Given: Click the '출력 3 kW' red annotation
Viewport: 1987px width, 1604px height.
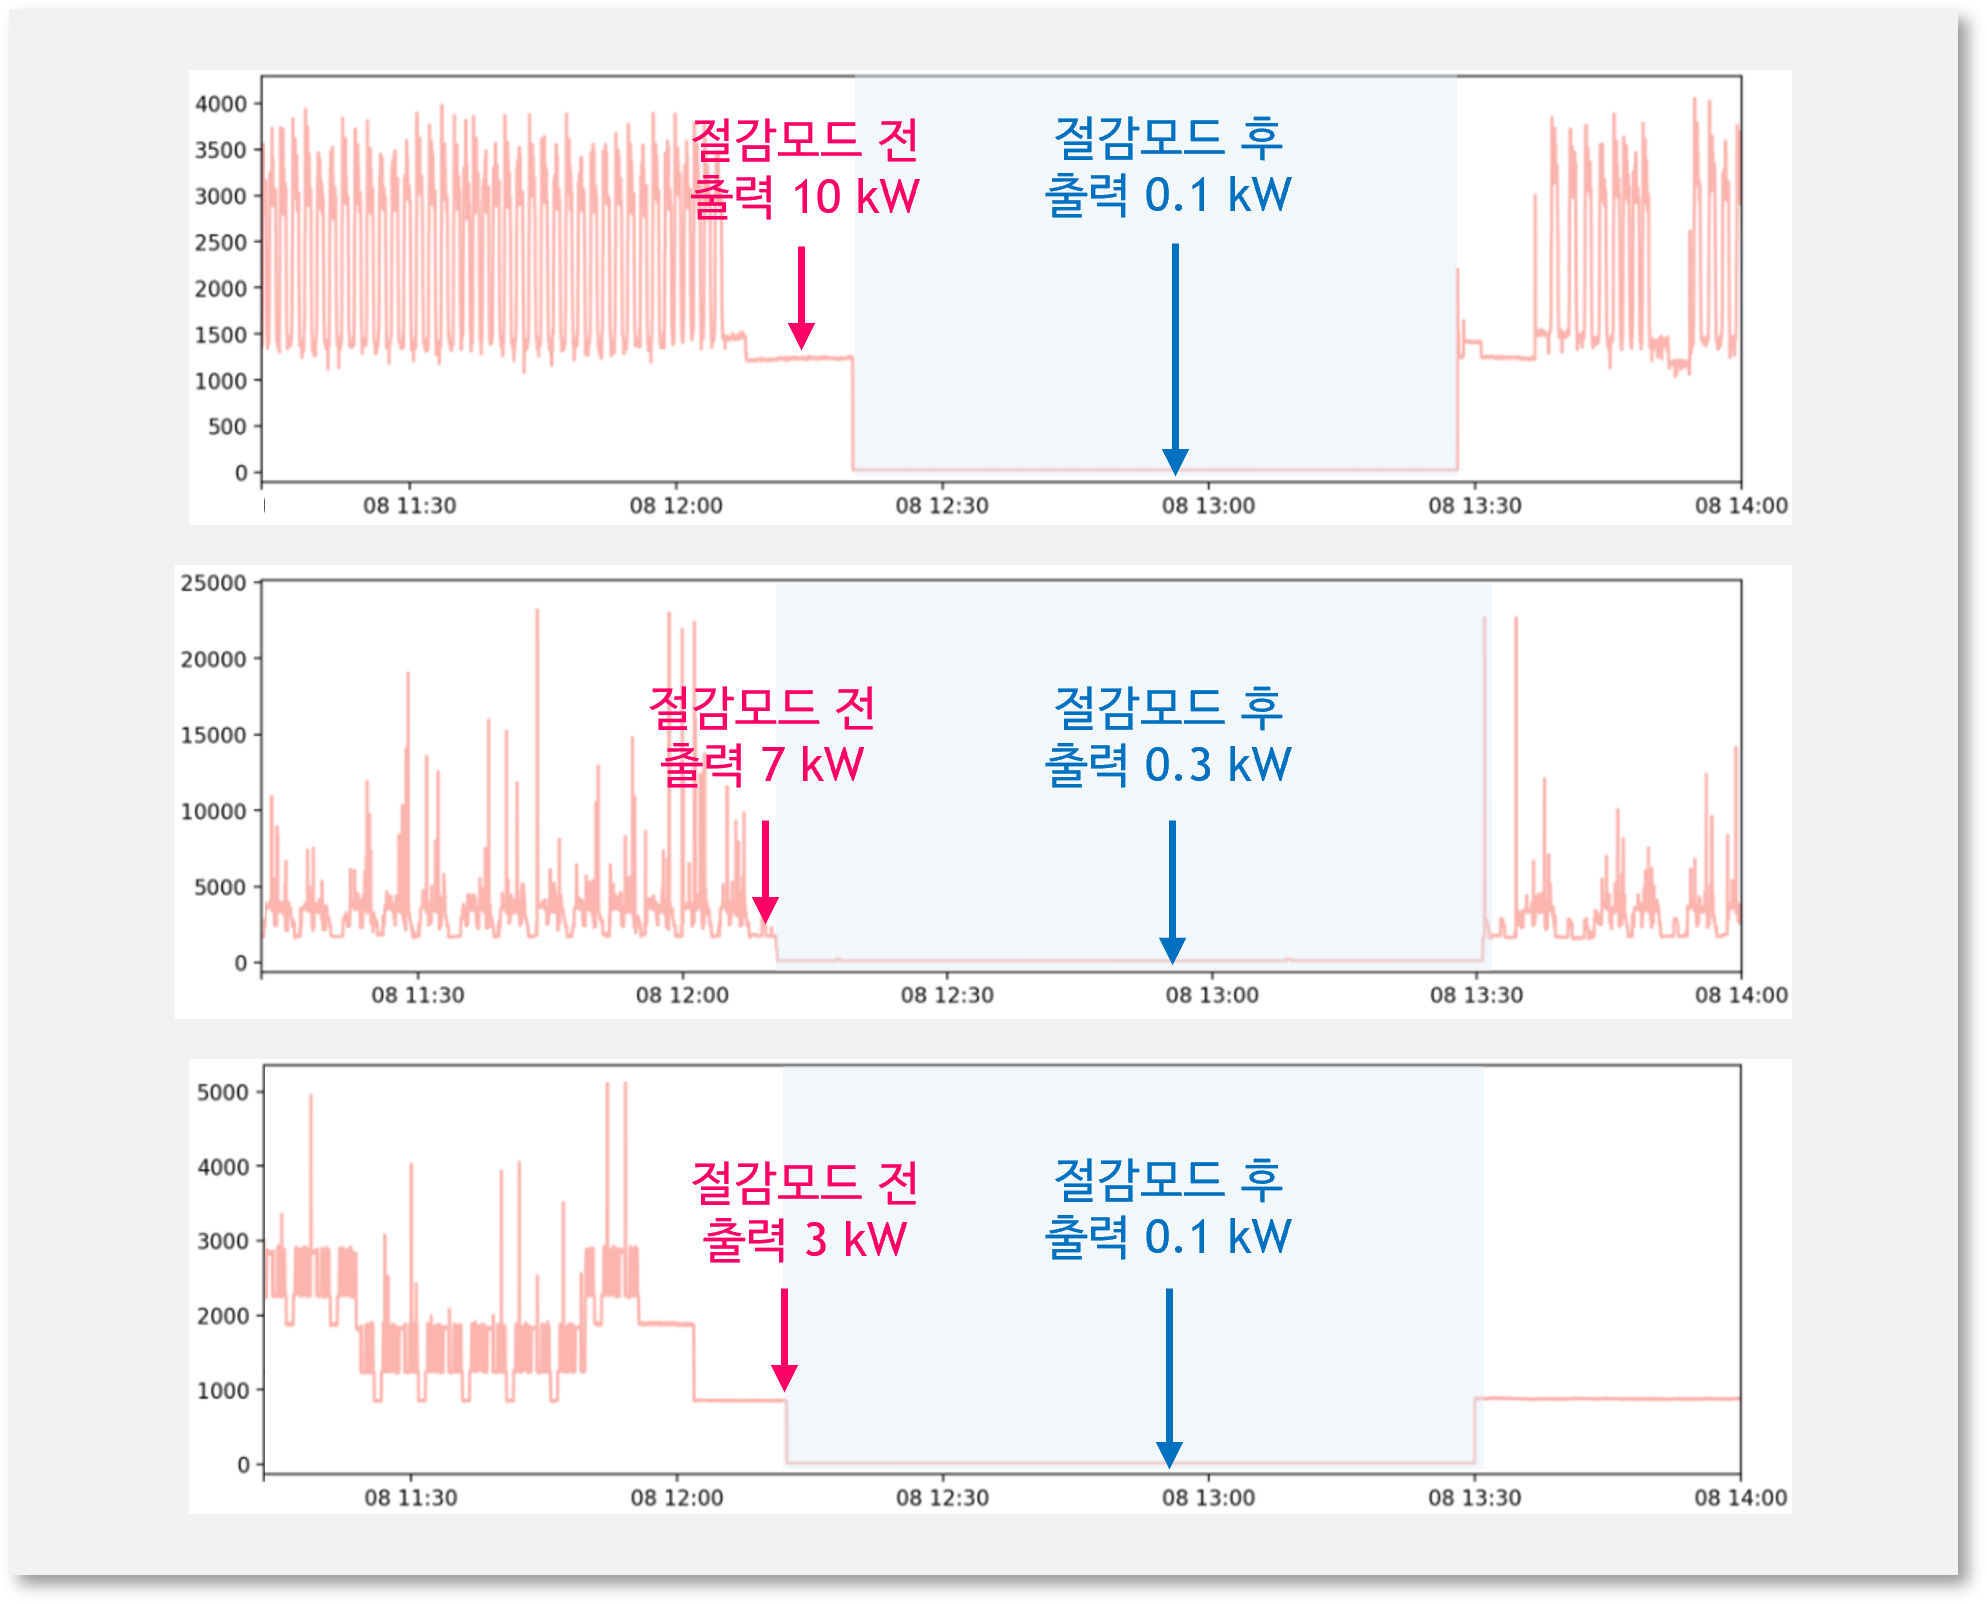Looking at the screenshot, I should point(805,1240).
